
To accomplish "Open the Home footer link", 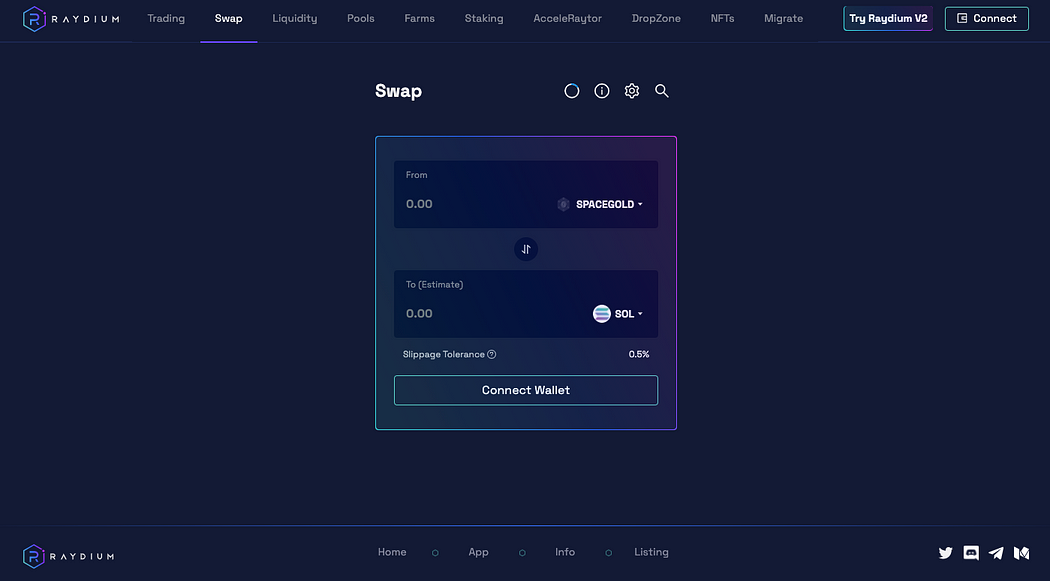I will coord(392,552).
